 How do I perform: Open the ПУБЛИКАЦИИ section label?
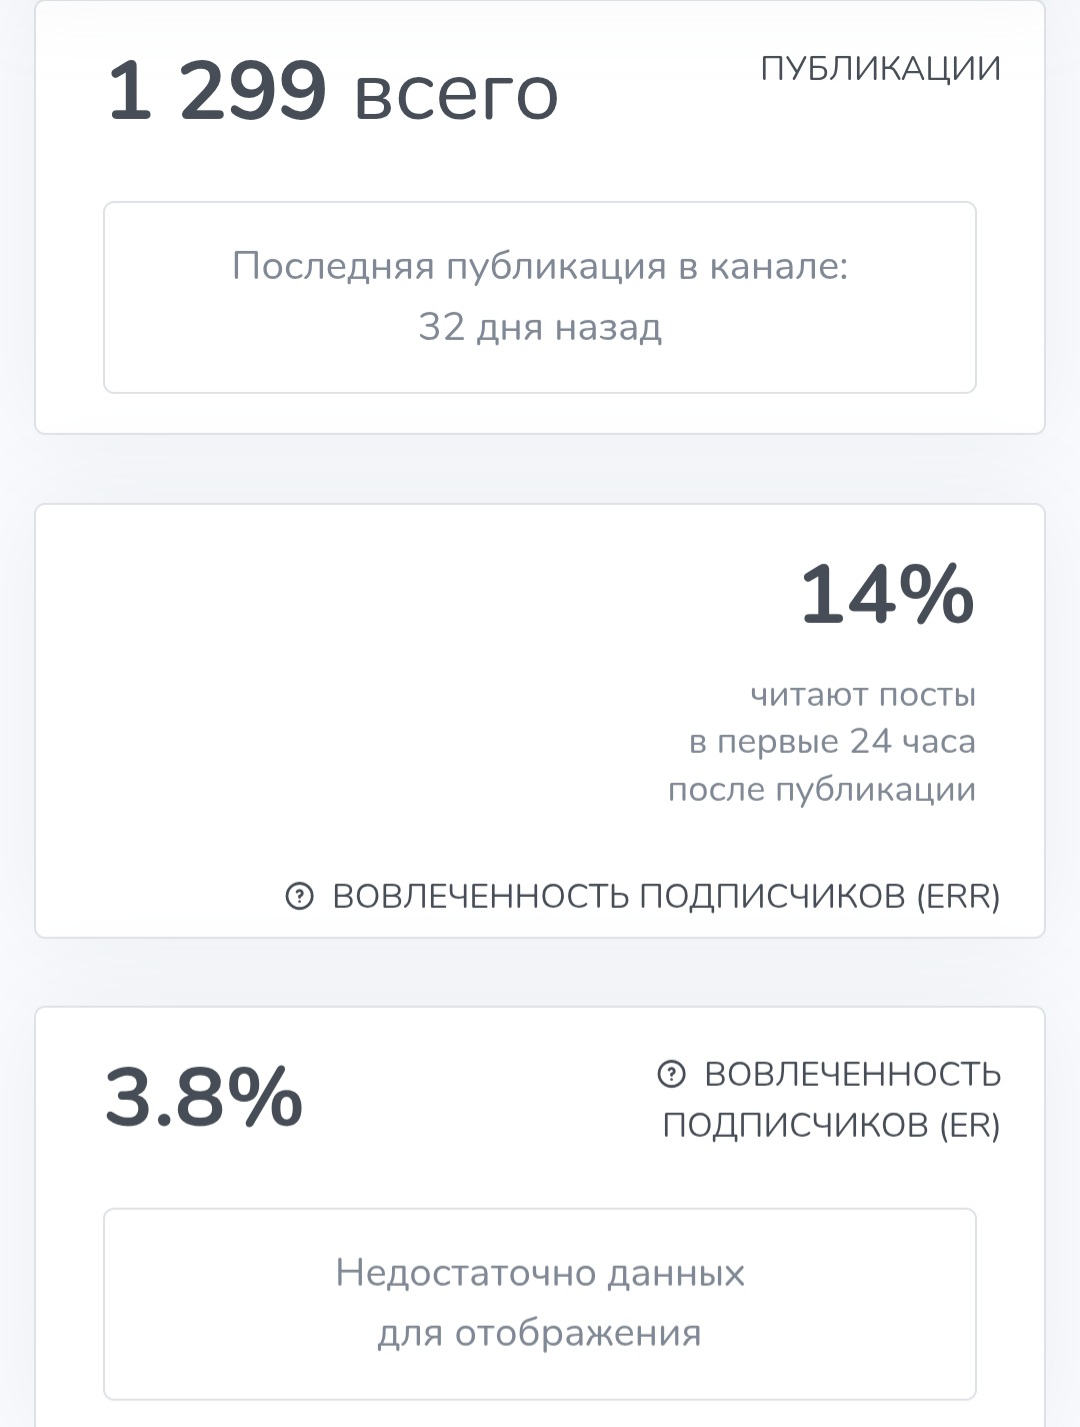(880, 68)
